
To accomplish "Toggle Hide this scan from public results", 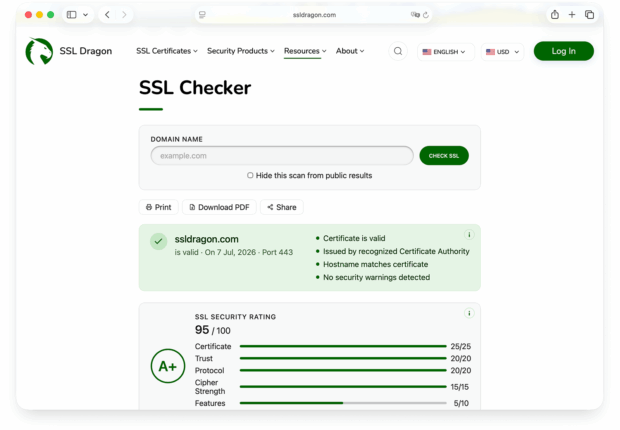I will [250, 175].
